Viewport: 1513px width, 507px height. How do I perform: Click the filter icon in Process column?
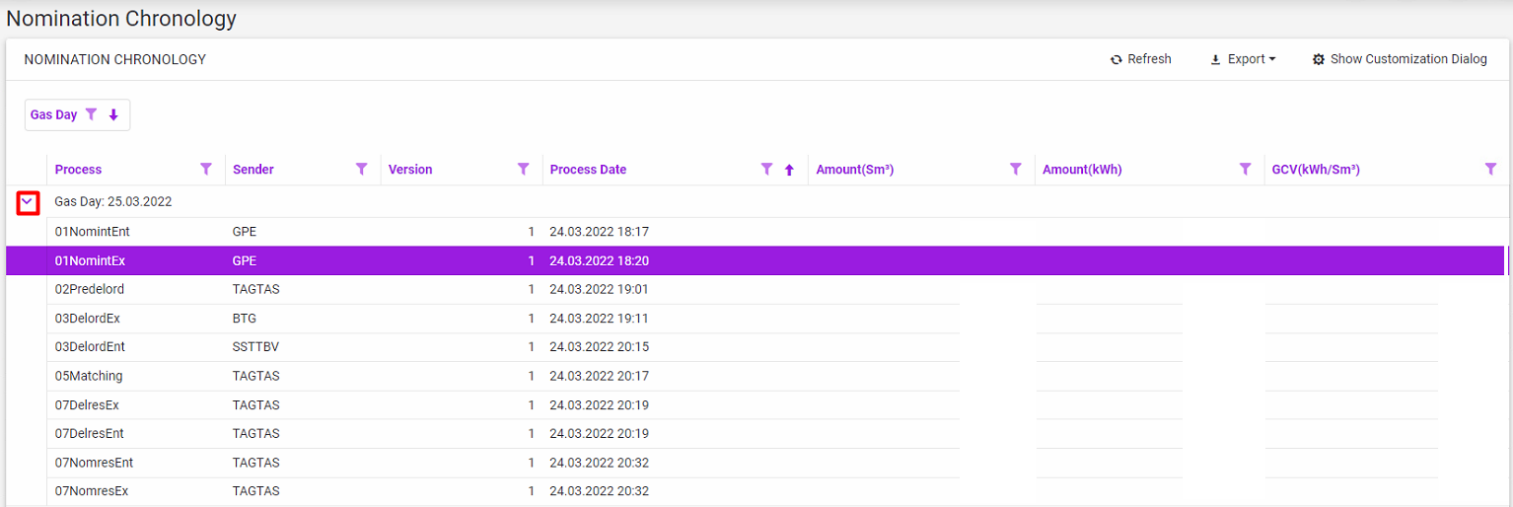(x=206, y=169)
